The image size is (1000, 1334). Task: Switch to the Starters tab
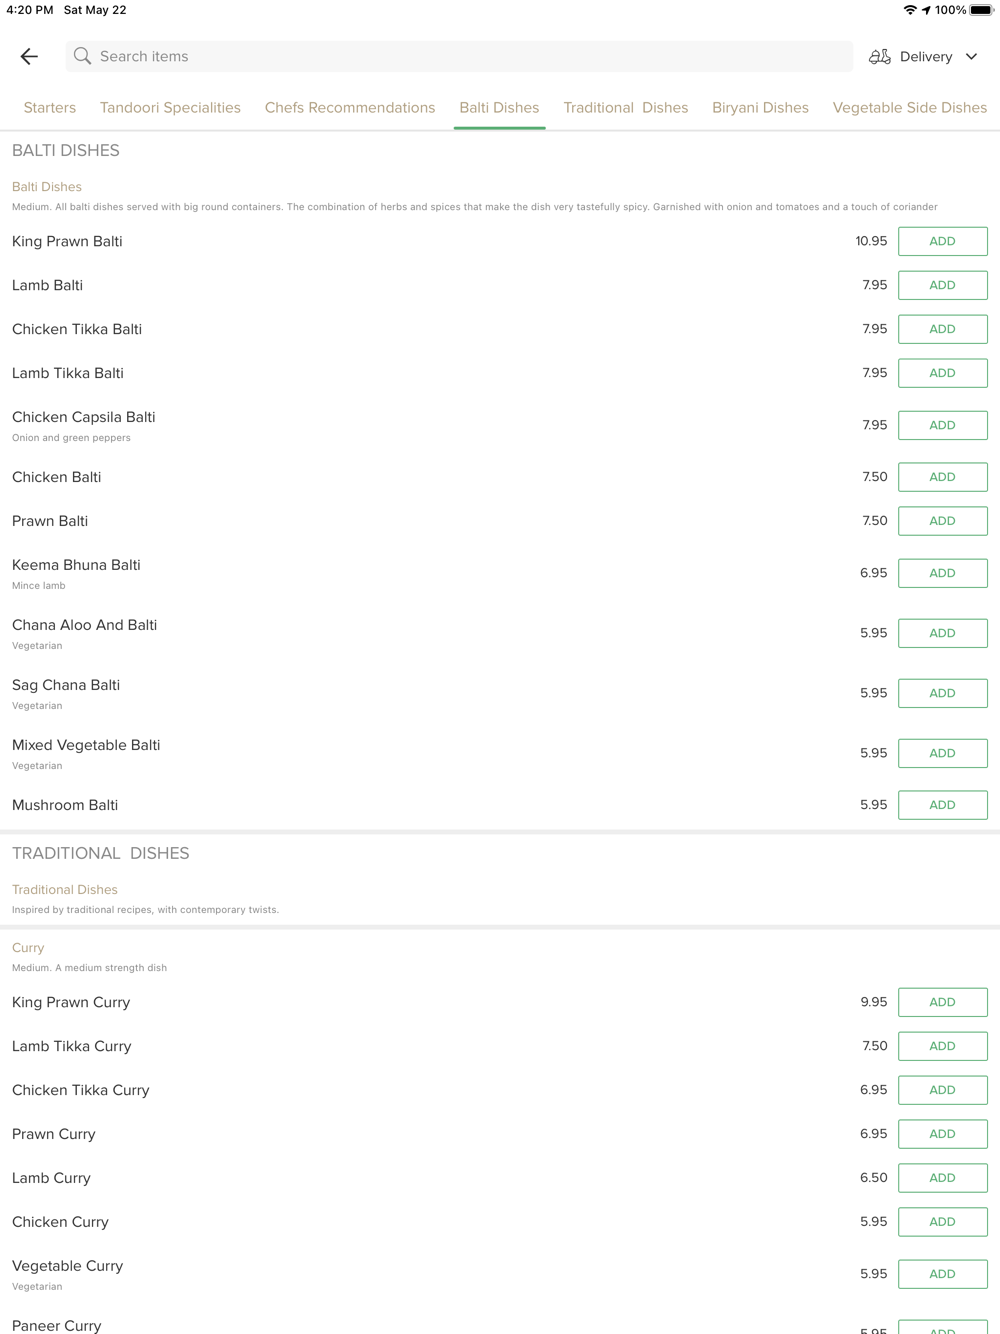50,108
